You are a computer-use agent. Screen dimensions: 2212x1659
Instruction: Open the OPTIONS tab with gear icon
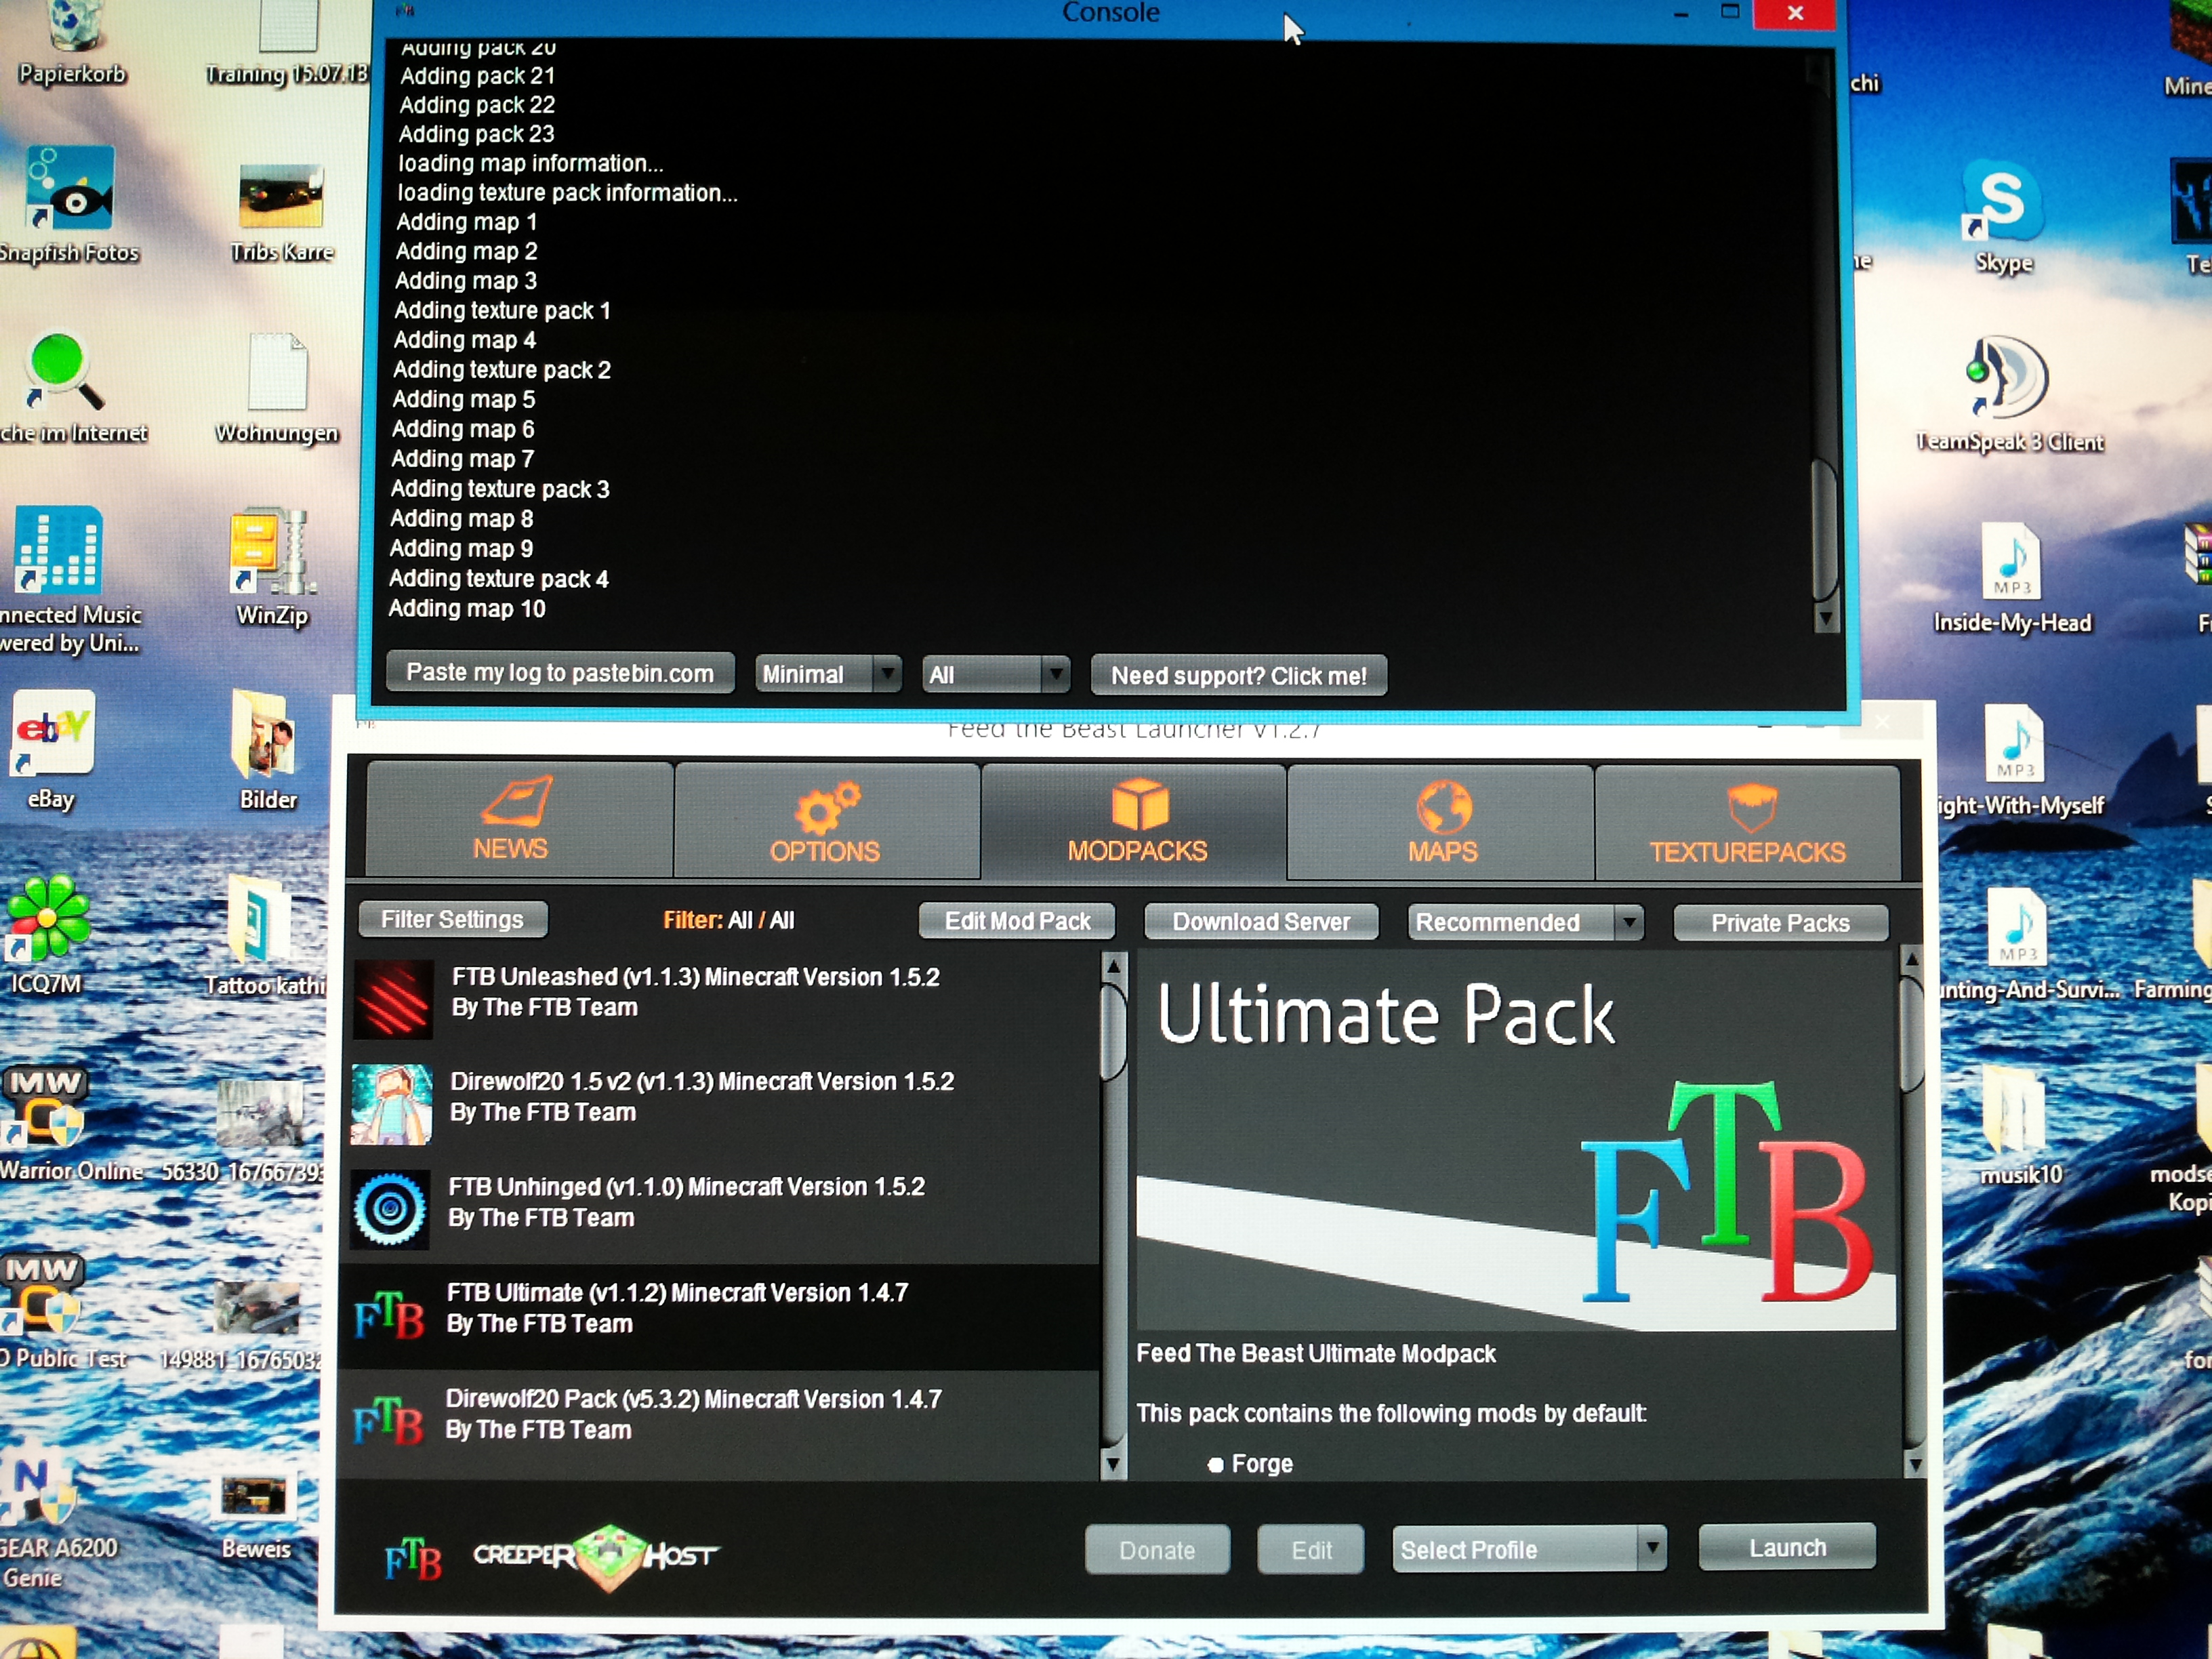tap(826, 821)
